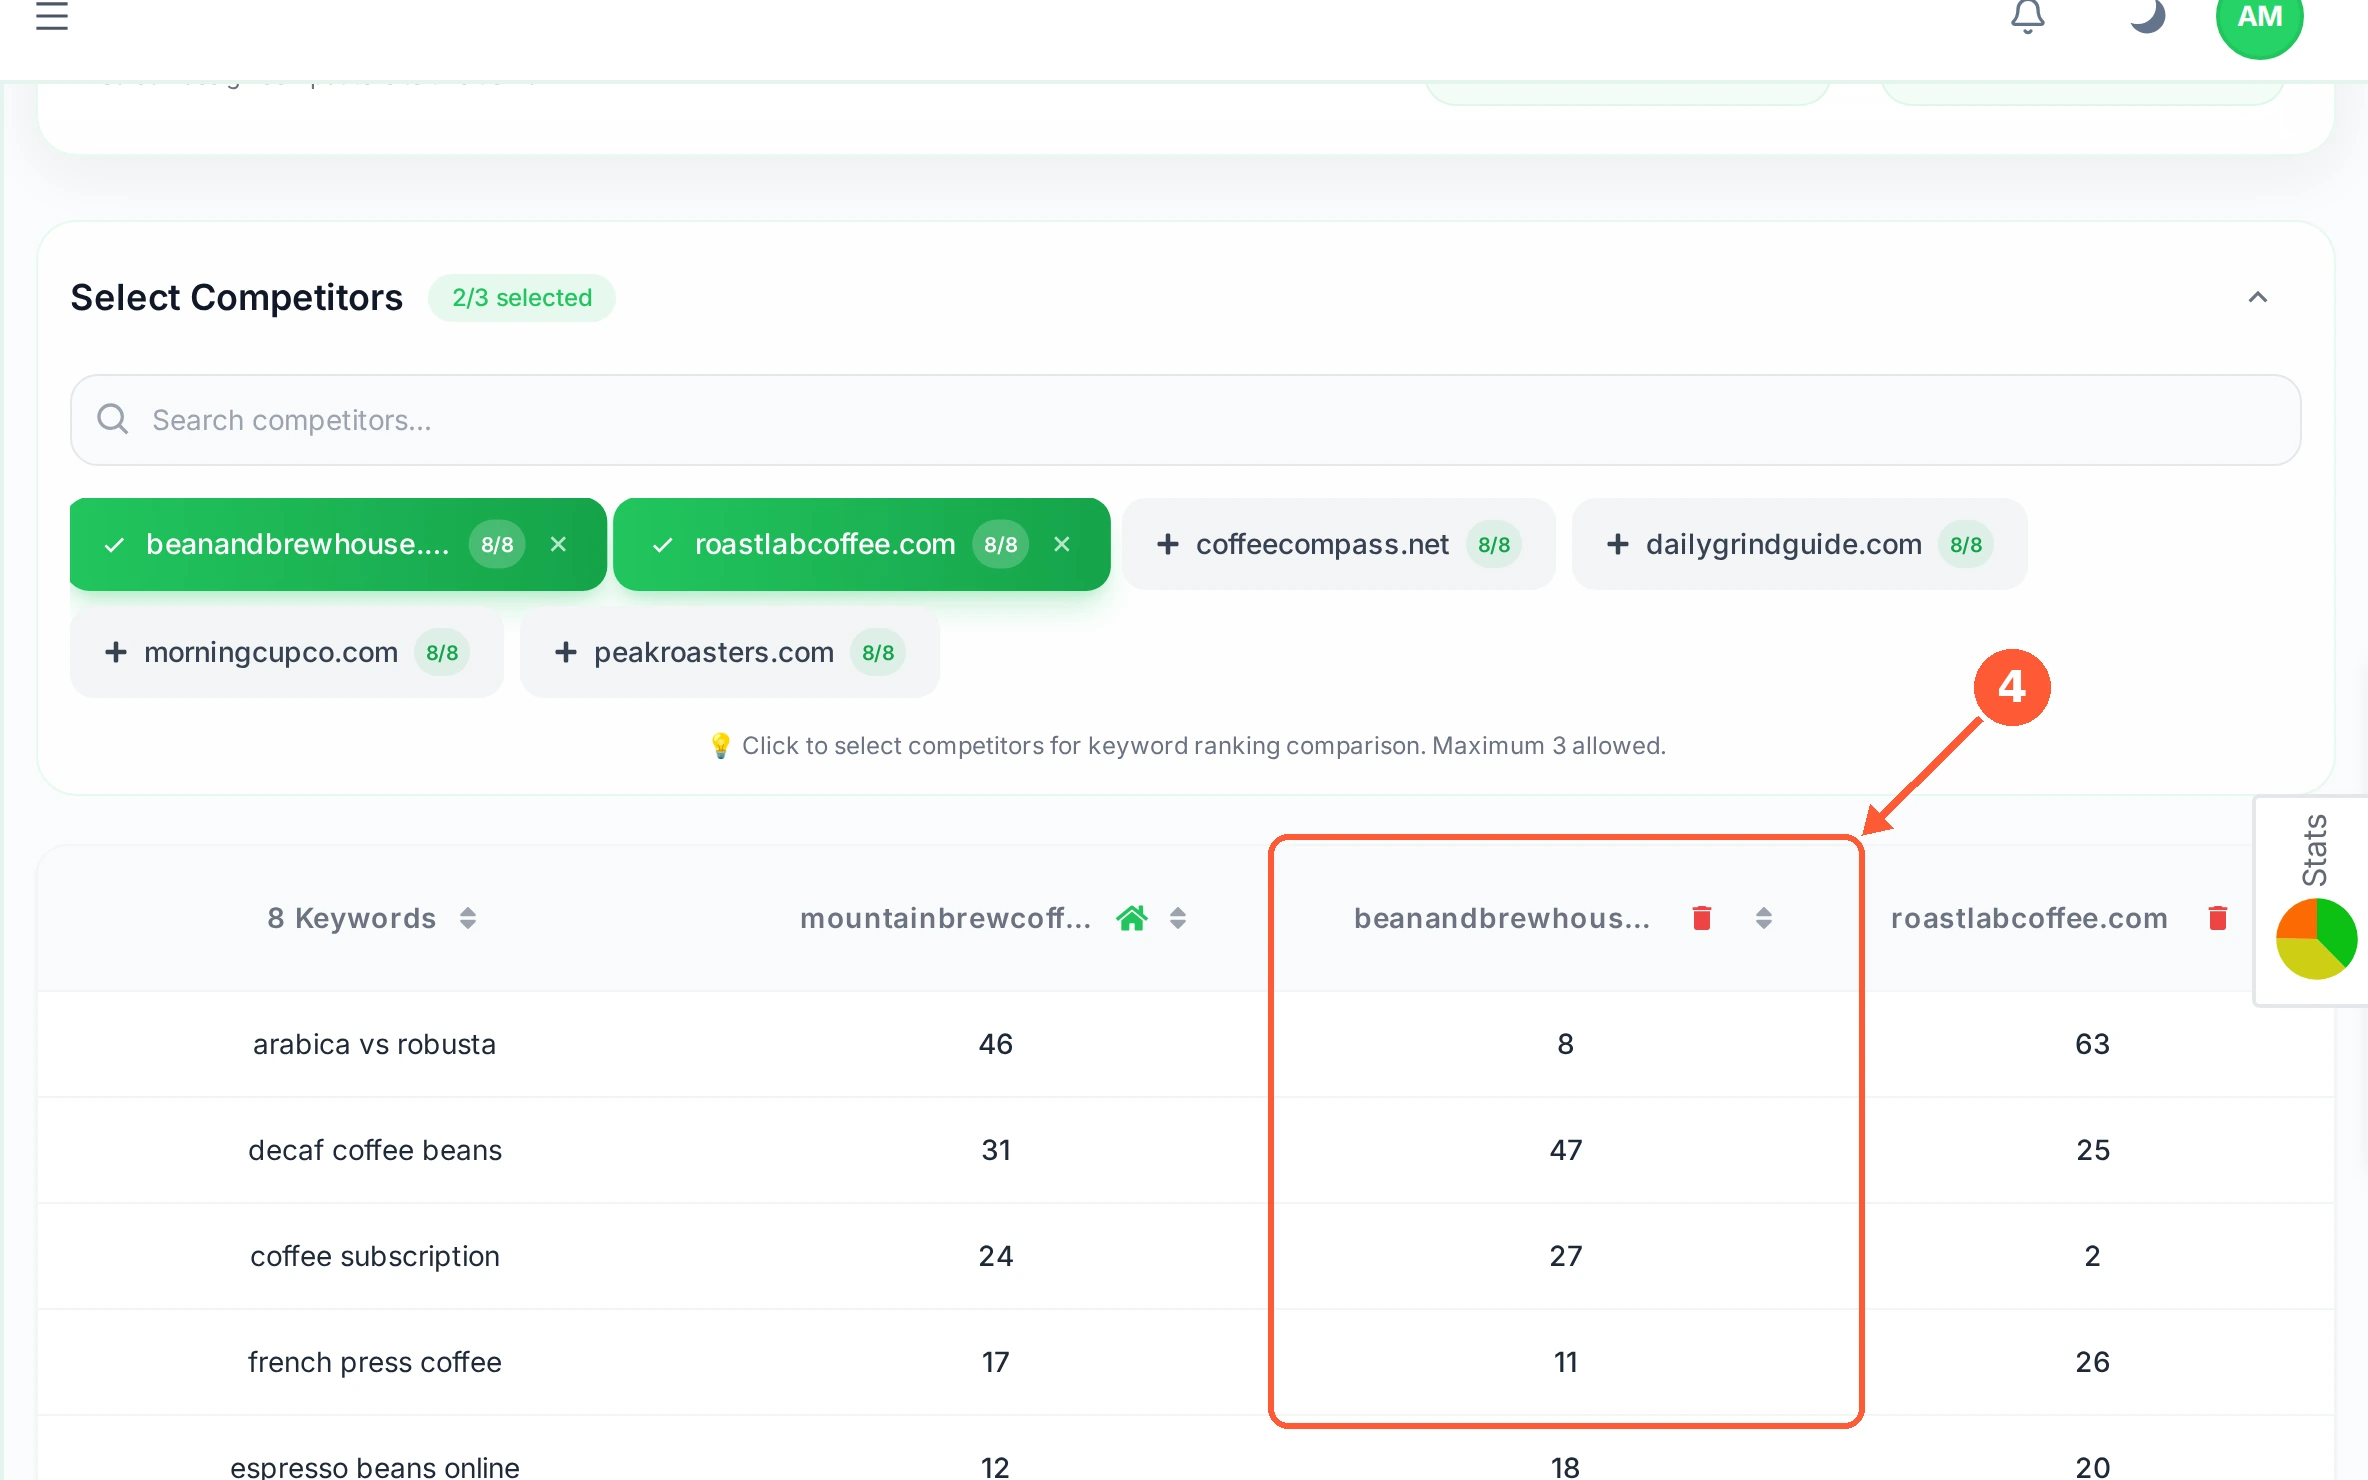Open the notifications bell
This screenshot has width=2368, height=1480.
pos(2028,16)
